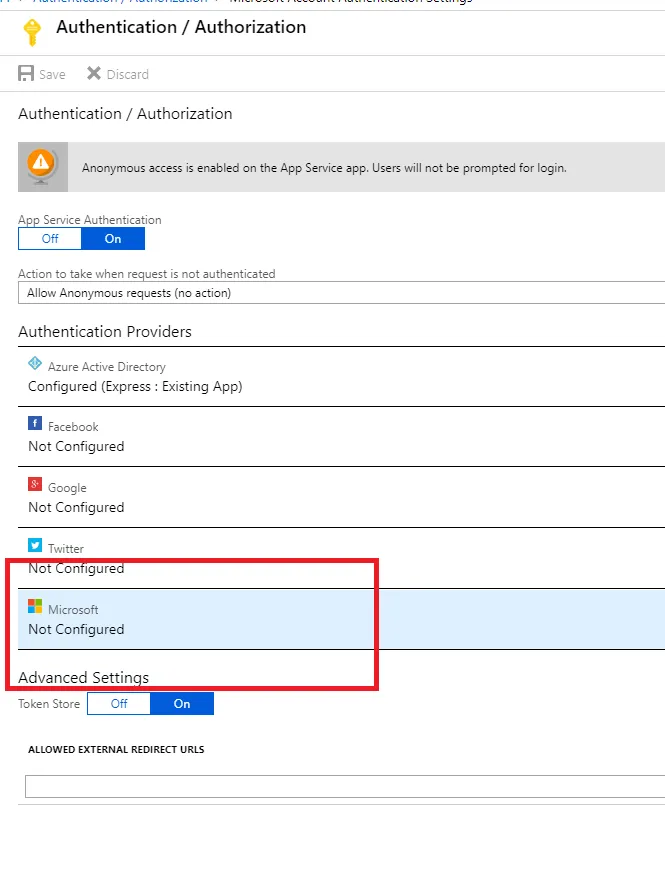This screenshot has height=875, width=665.
Task: Open Facebook Not Configured provider settings
Action: [76, 446]
